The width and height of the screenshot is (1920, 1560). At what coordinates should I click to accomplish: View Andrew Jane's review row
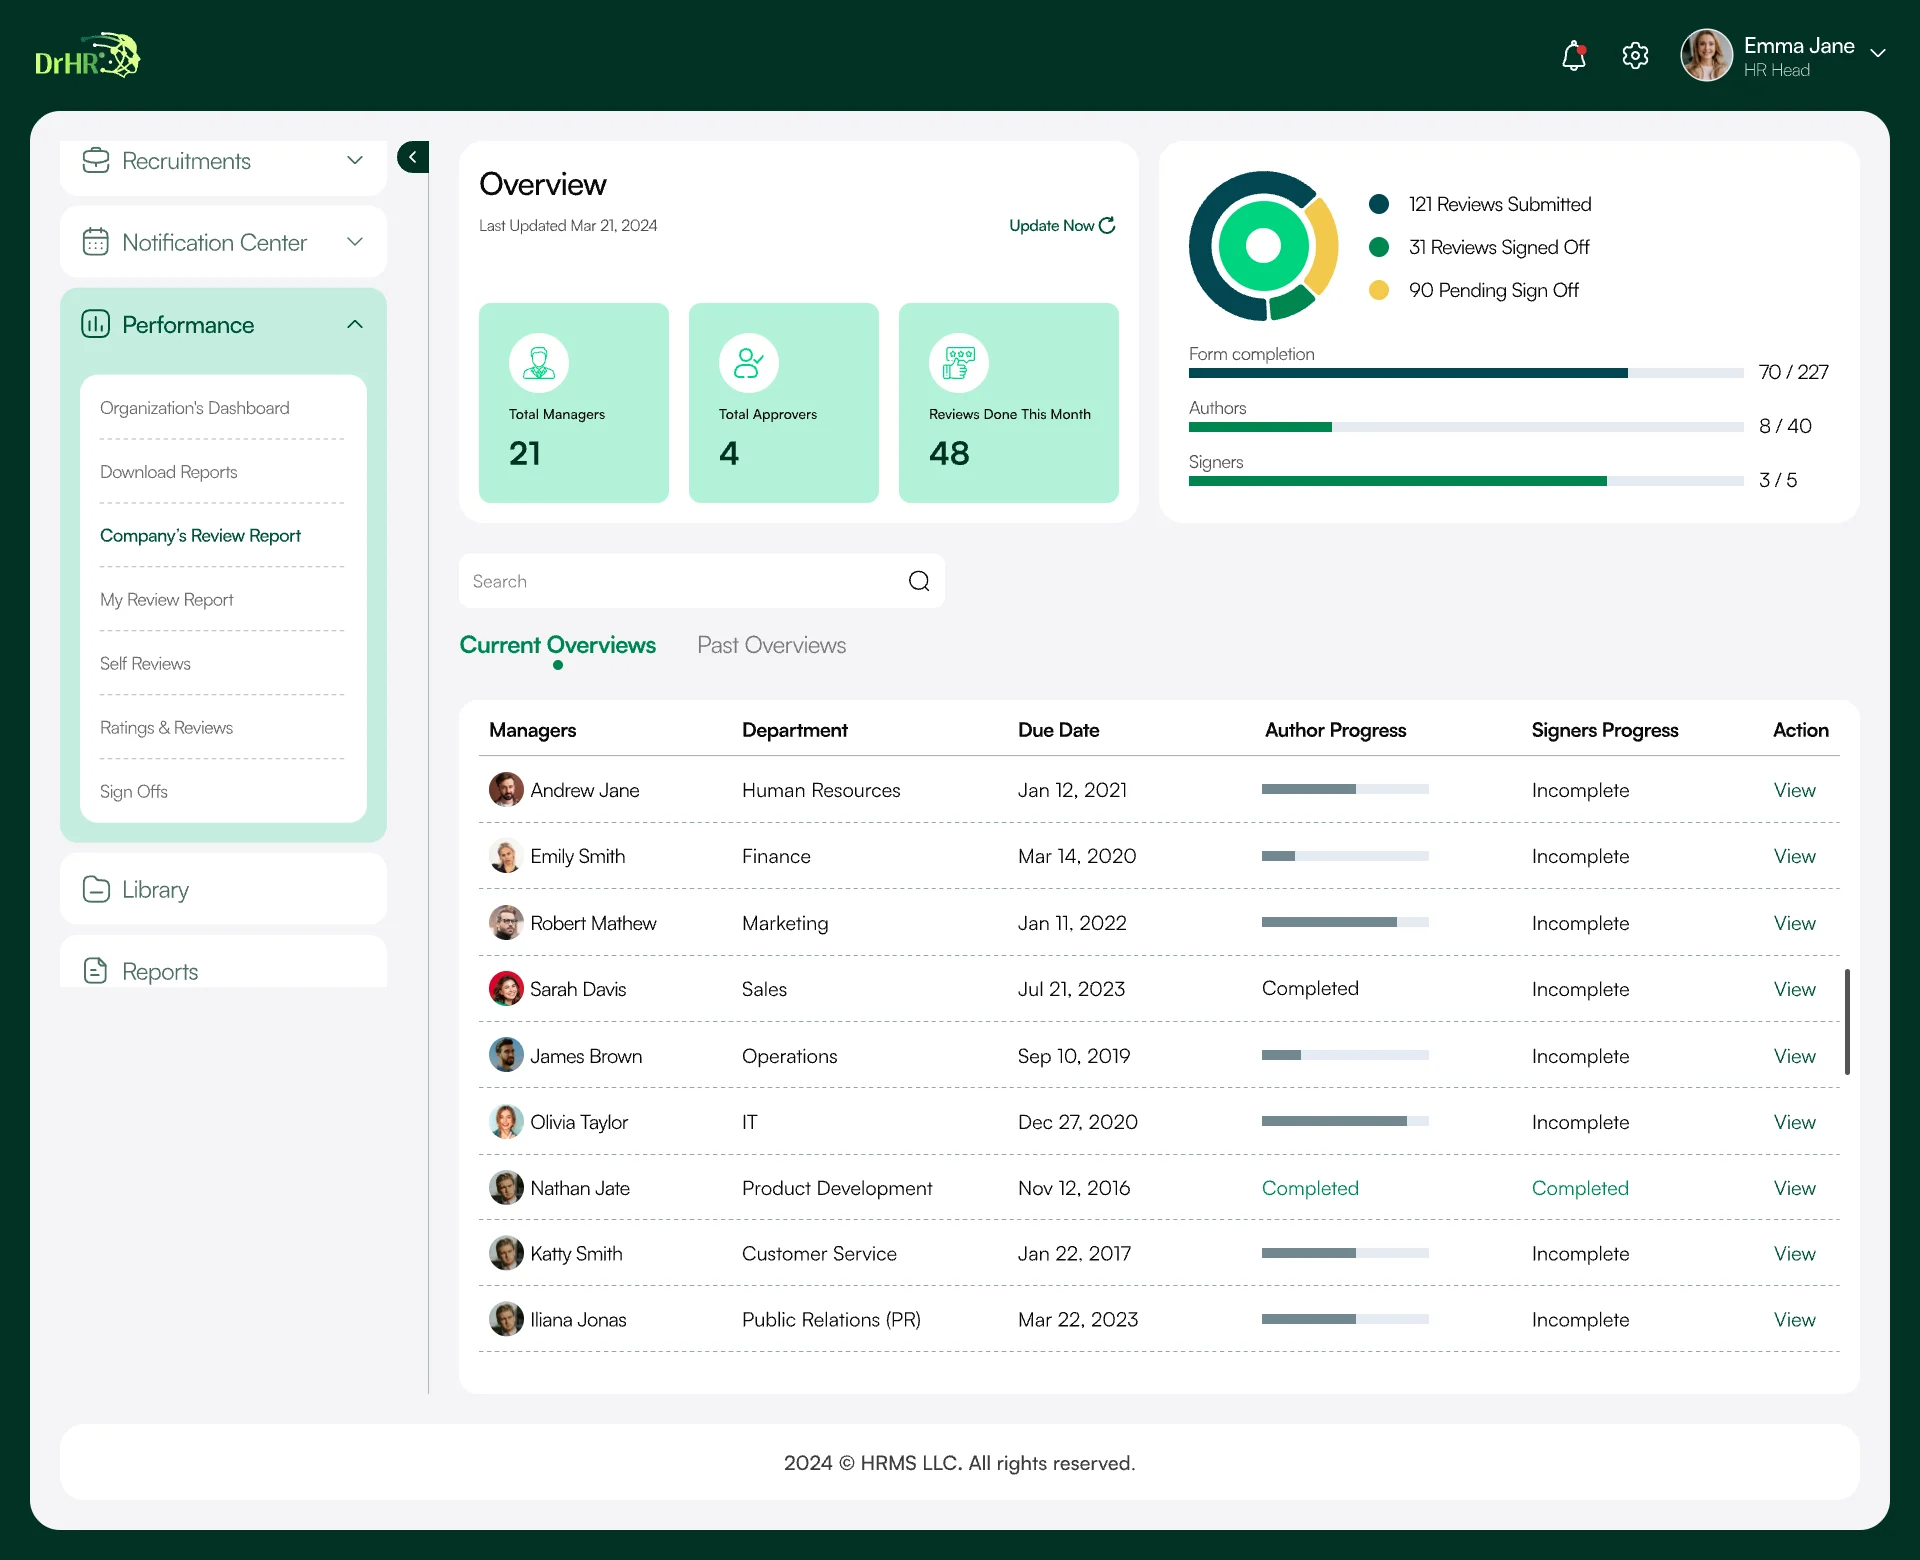click(1795, 790)
